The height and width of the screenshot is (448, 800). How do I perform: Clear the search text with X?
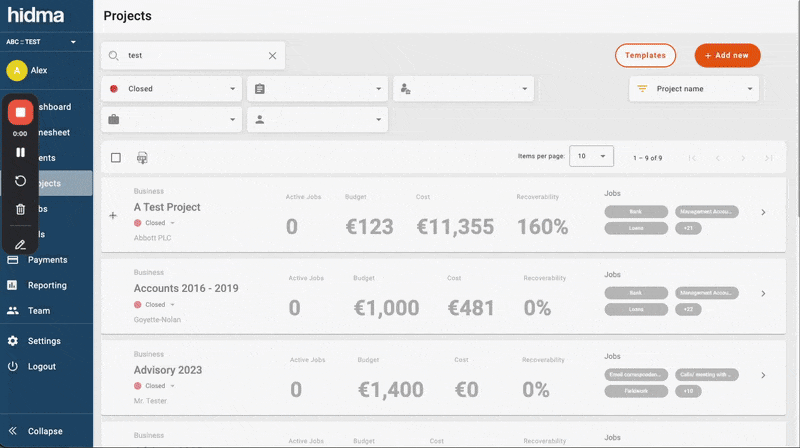click(272, 56)
